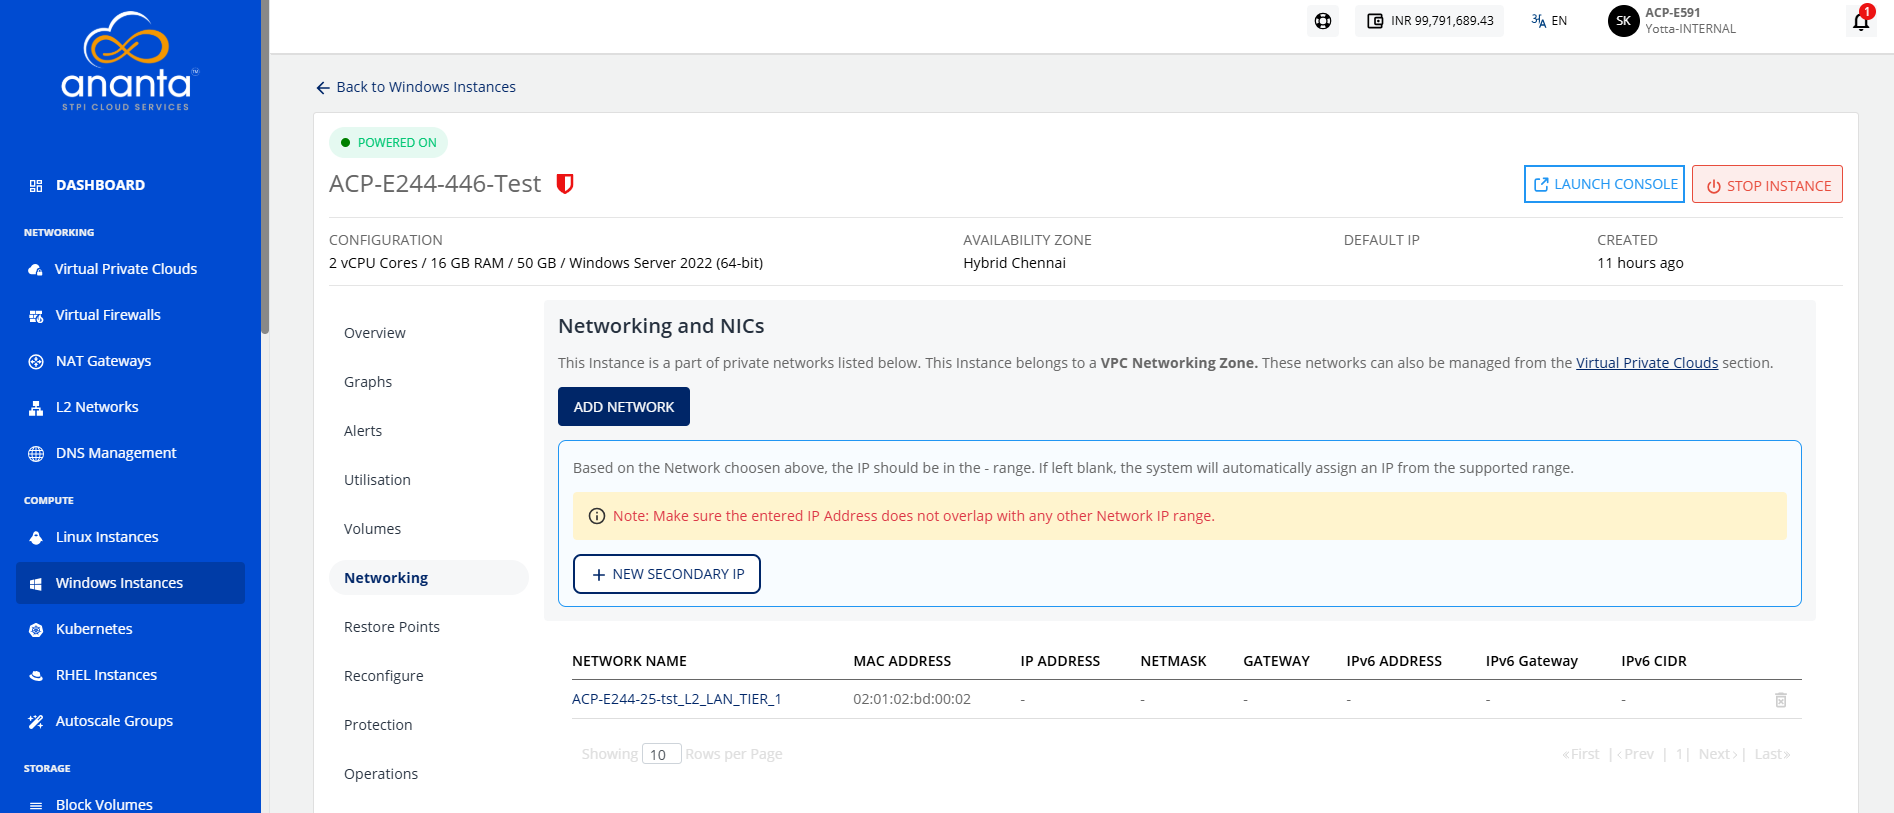1894x813 pixels.
Task: Click the Linux Instances icon
Action: click(36, 538)
